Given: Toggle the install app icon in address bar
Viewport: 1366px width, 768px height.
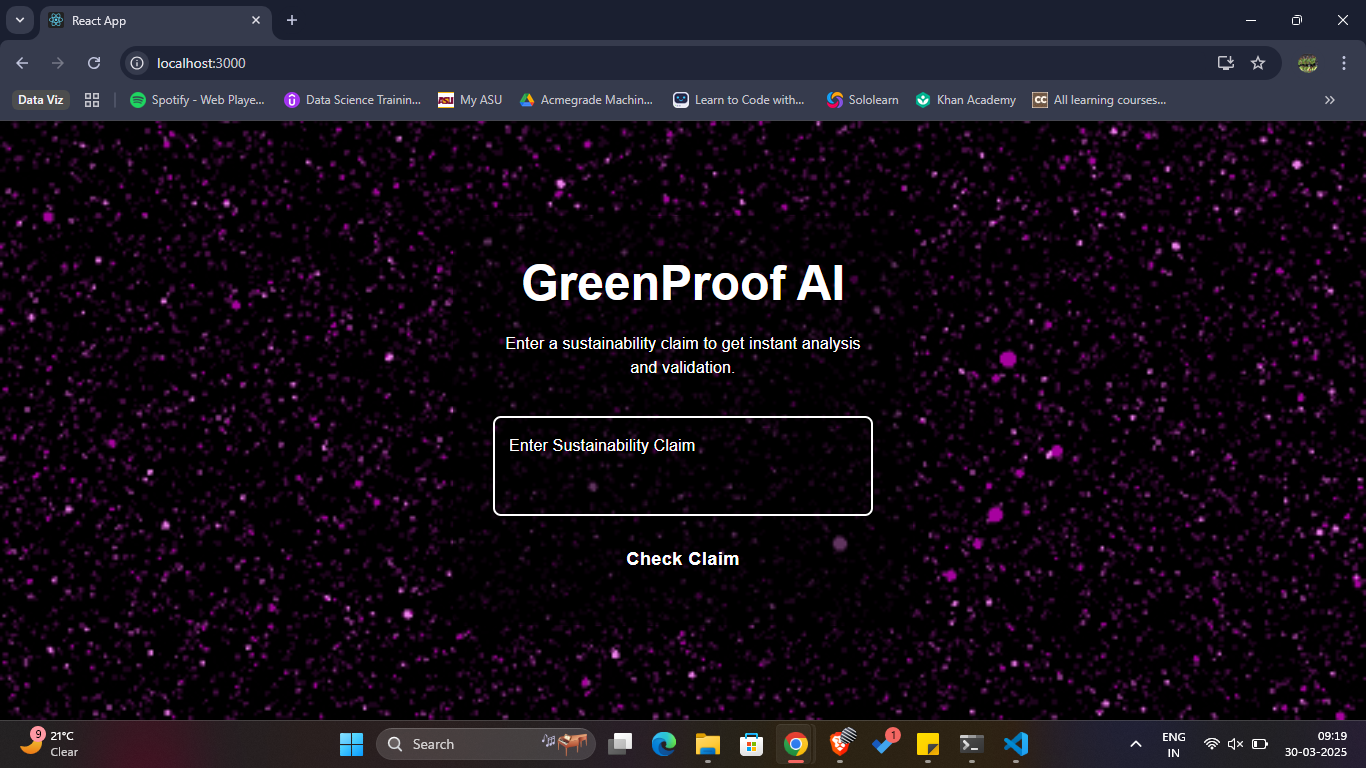Looking at the screenshot, I should pos(1225,62).
